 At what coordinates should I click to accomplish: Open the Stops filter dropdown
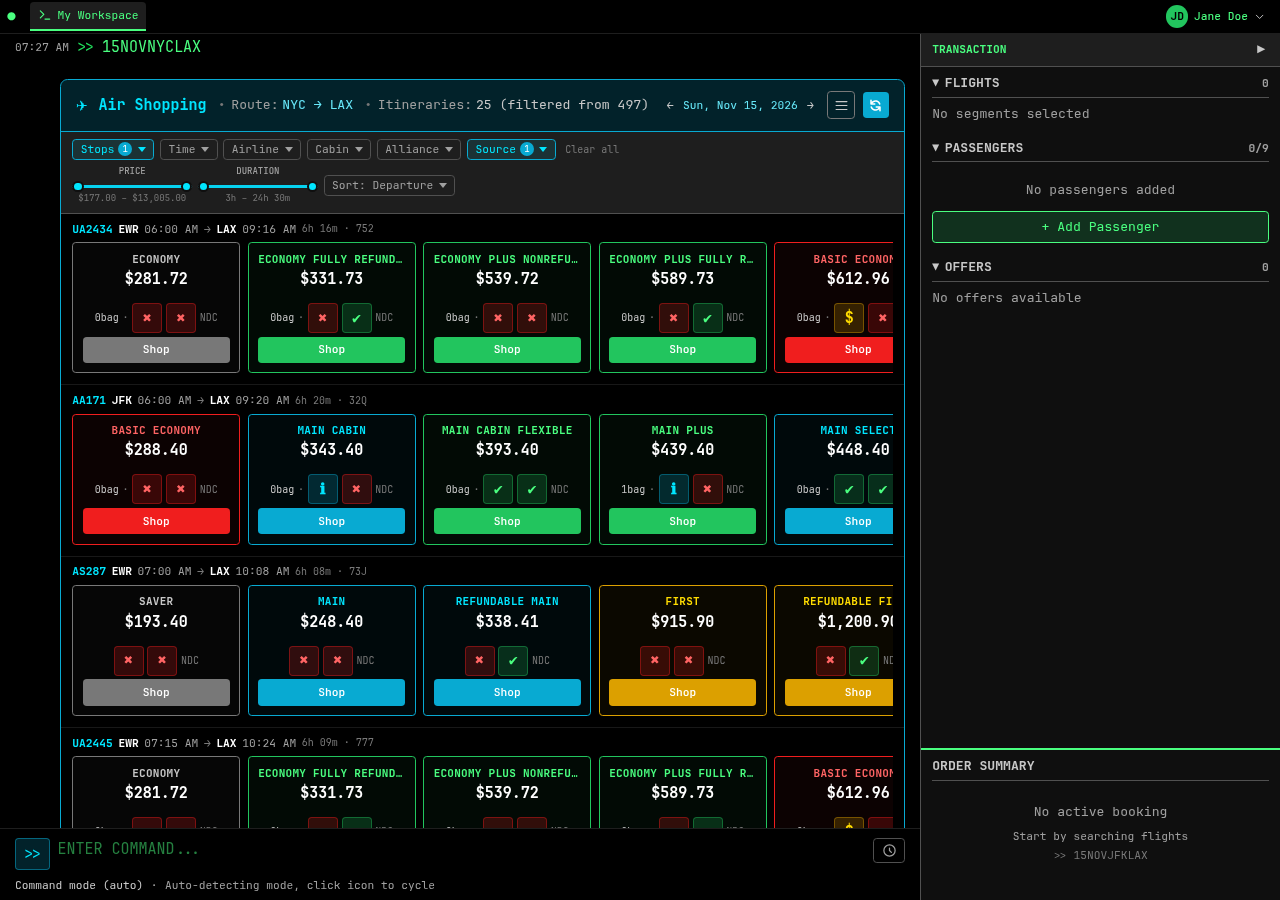(x=113, y=149)
